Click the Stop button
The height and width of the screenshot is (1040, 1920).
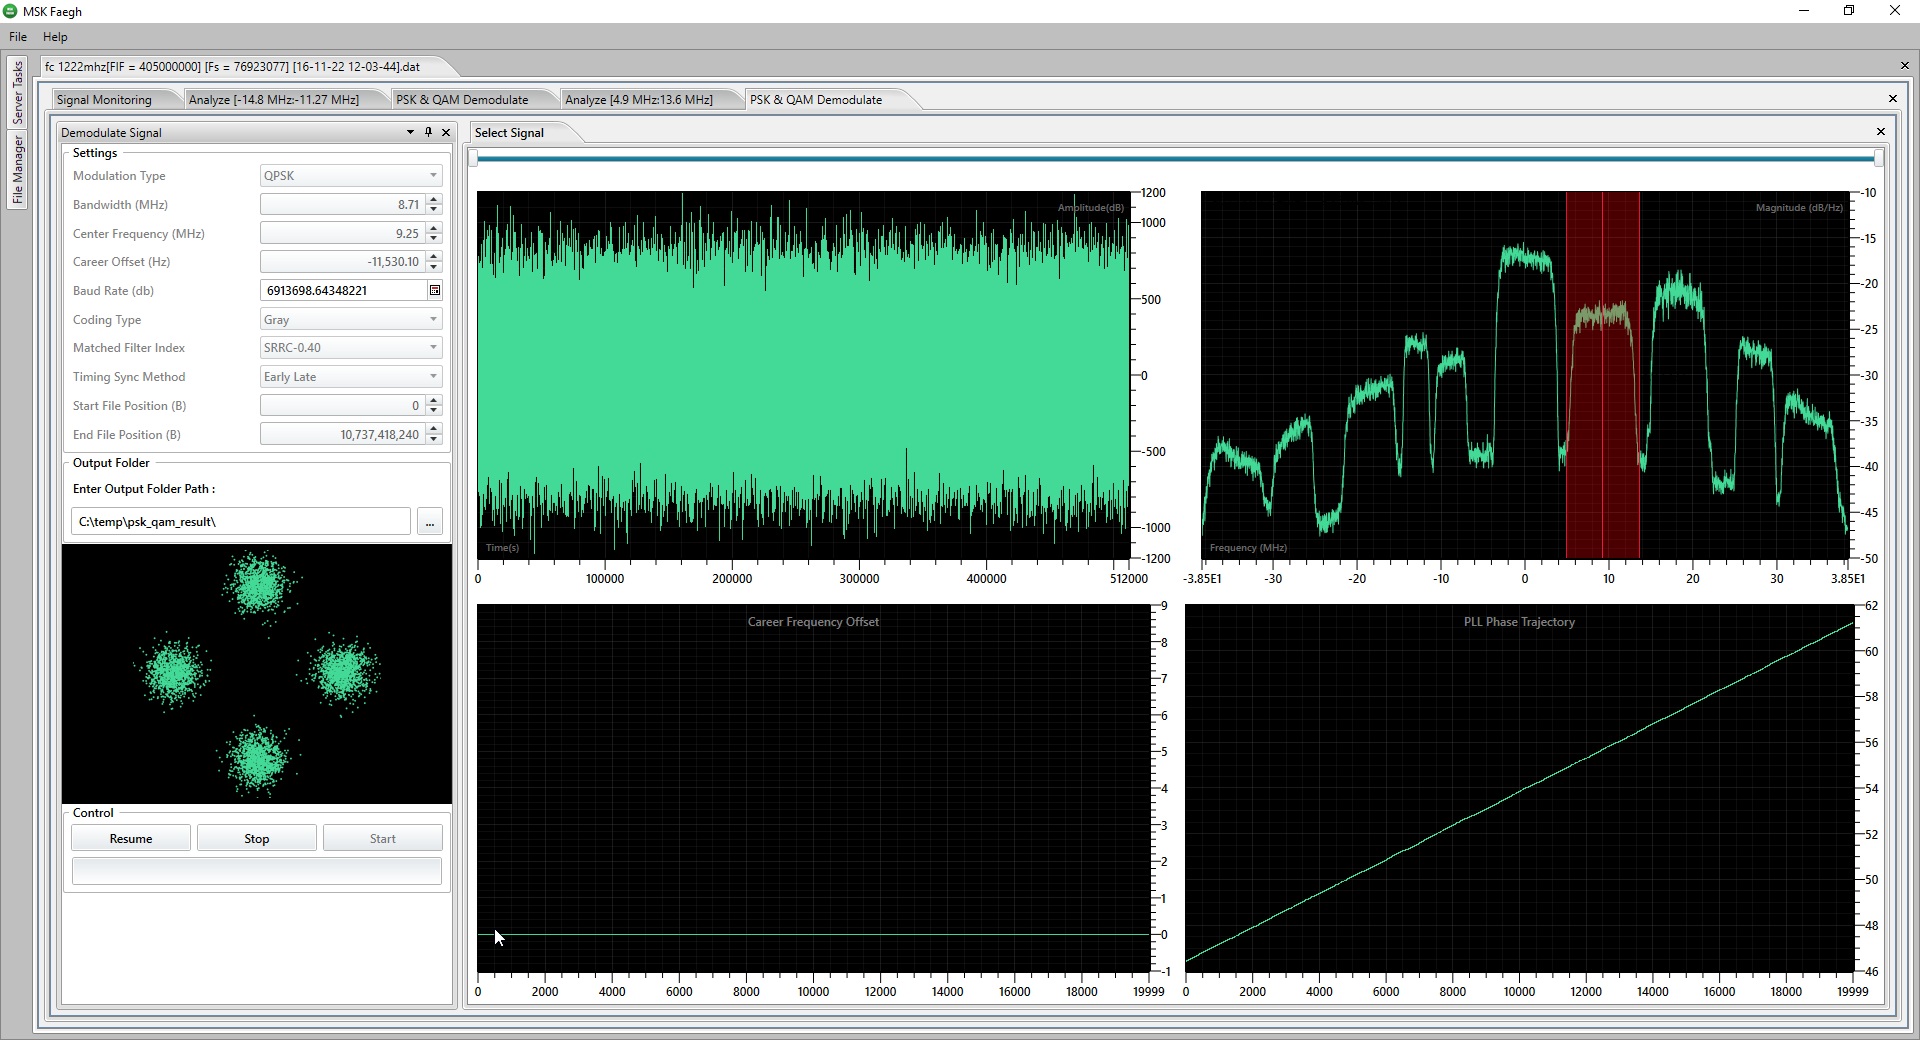(257, 839)
